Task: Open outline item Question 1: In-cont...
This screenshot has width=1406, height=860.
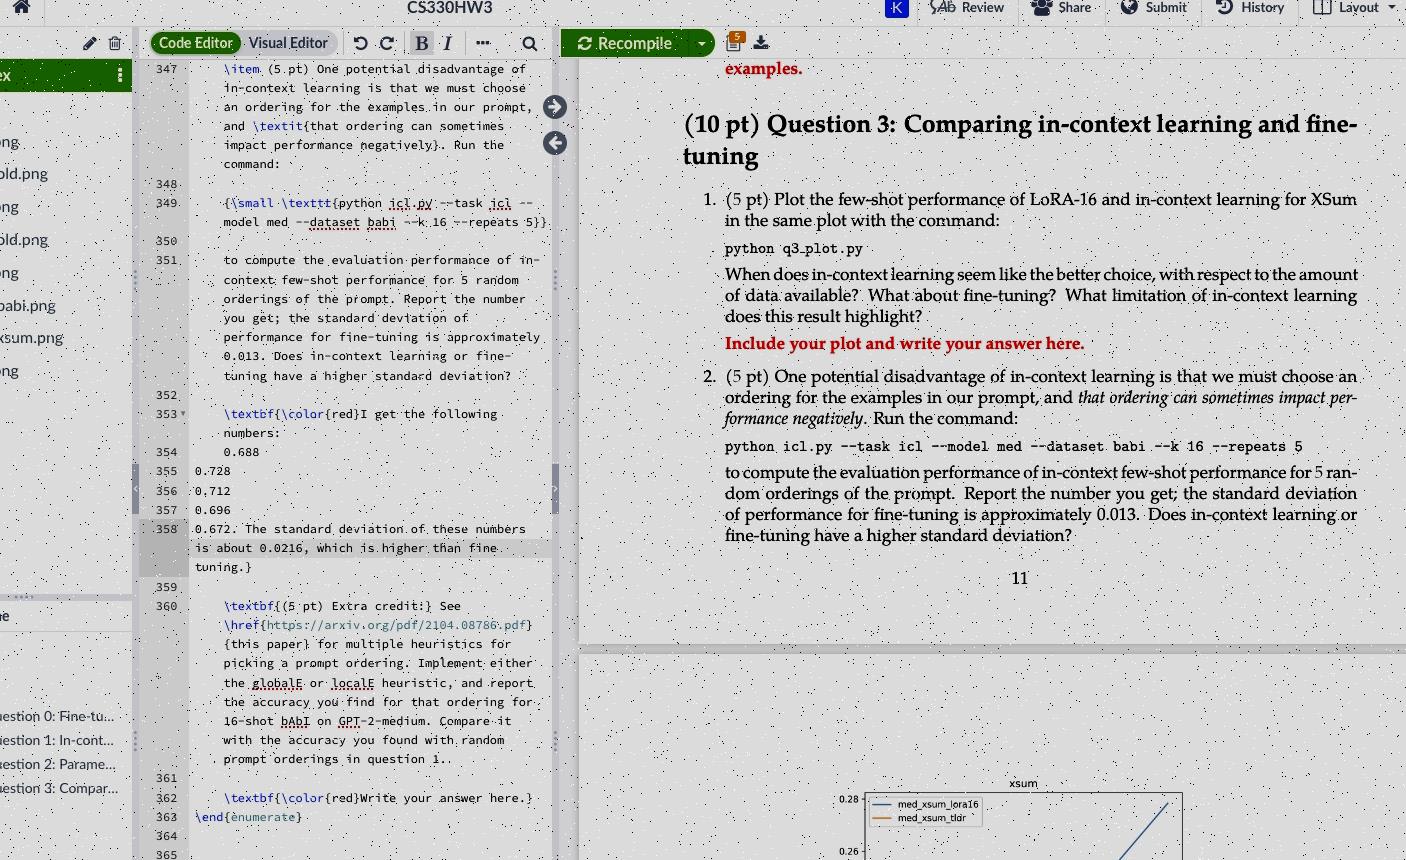Action: [x=57, y=740]
